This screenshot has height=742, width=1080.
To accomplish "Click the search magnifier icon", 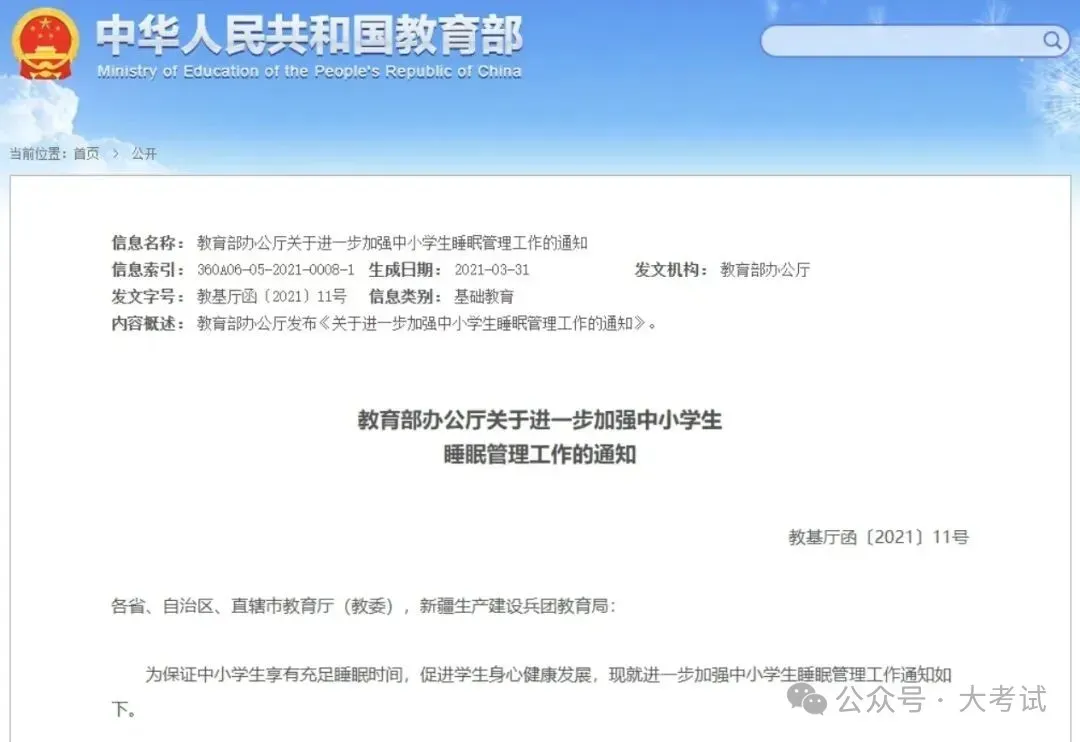I will click(1052, 40).
